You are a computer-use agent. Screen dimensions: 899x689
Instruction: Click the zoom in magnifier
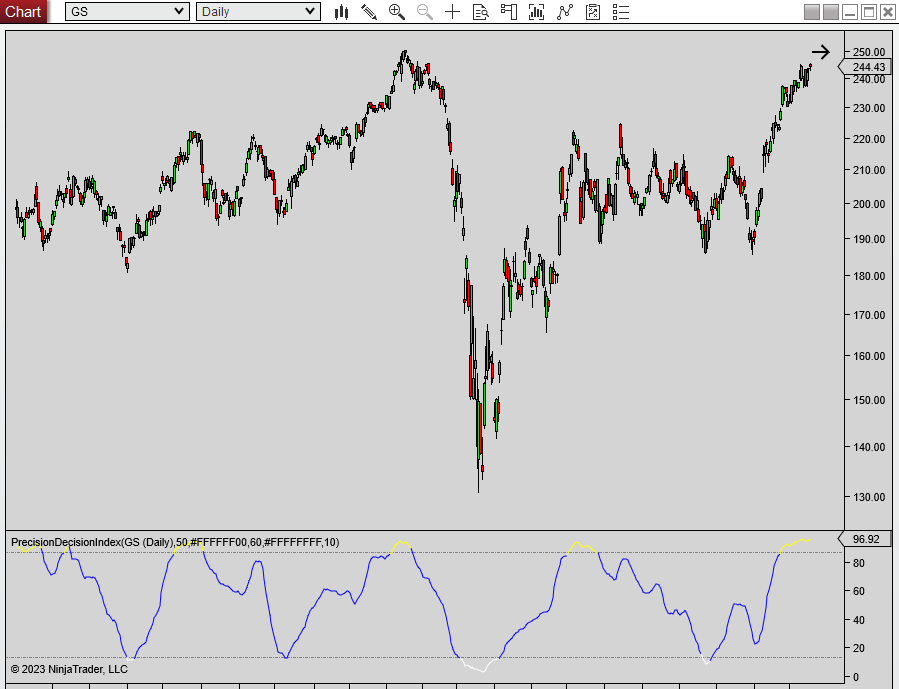pos(397,12)
